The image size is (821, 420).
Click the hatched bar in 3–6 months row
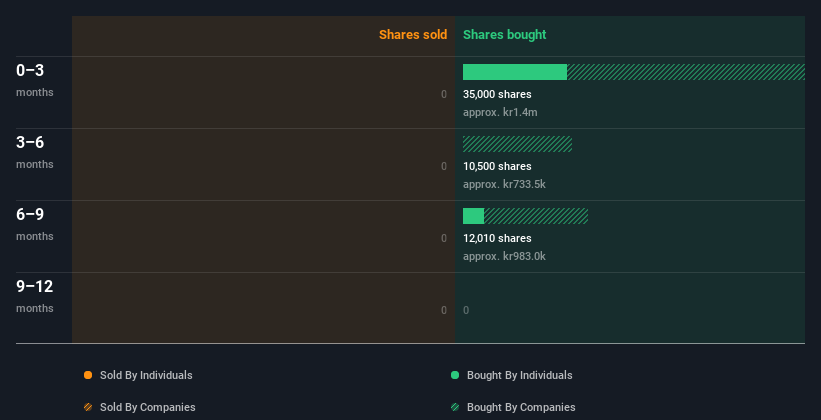point(517,144)
